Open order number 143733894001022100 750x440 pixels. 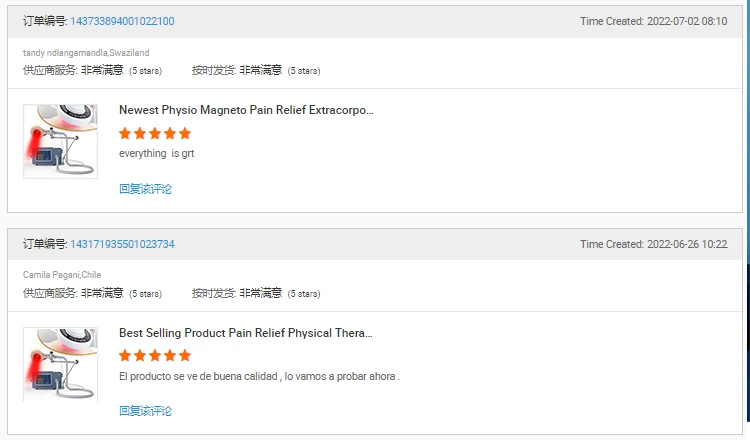(122, 21)
